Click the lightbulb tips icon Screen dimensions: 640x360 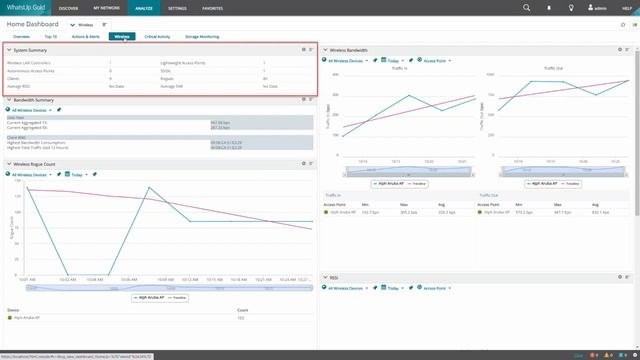point(571,8)
